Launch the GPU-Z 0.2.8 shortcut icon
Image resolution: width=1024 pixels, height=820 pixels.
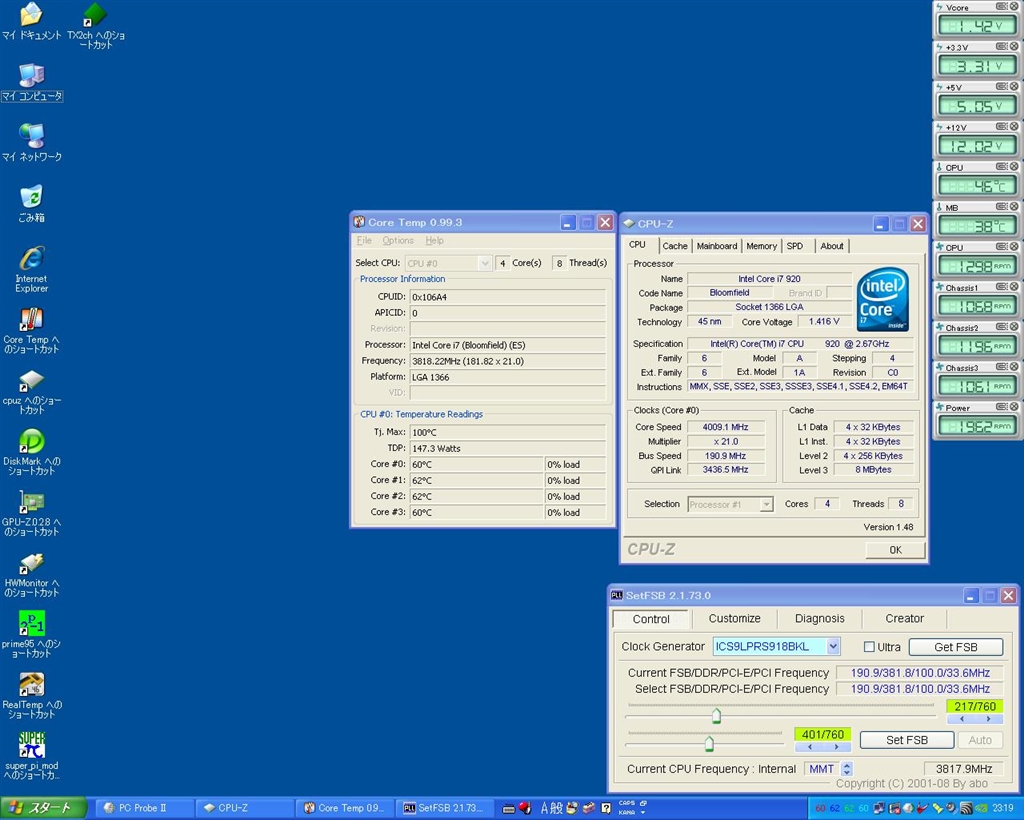pyautogui.click(x=31, y=502)
